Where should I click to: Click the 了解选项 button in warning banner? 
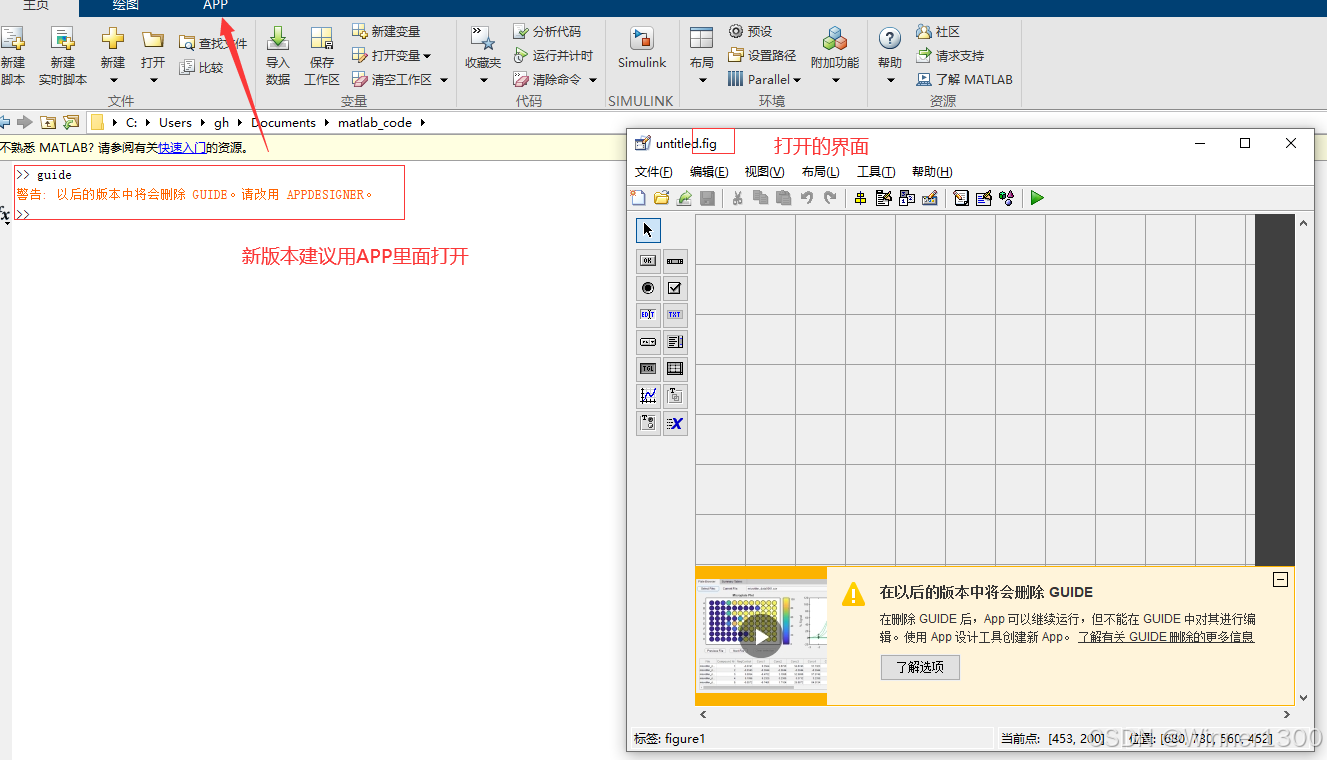[x=920, y=667]
